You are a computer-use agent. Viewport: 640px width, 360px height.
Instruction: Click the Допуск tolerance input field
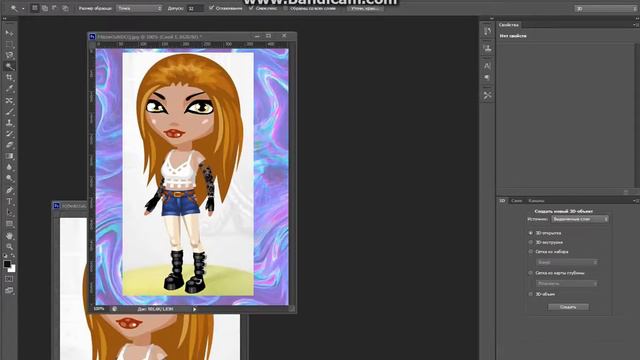point(195,8)
